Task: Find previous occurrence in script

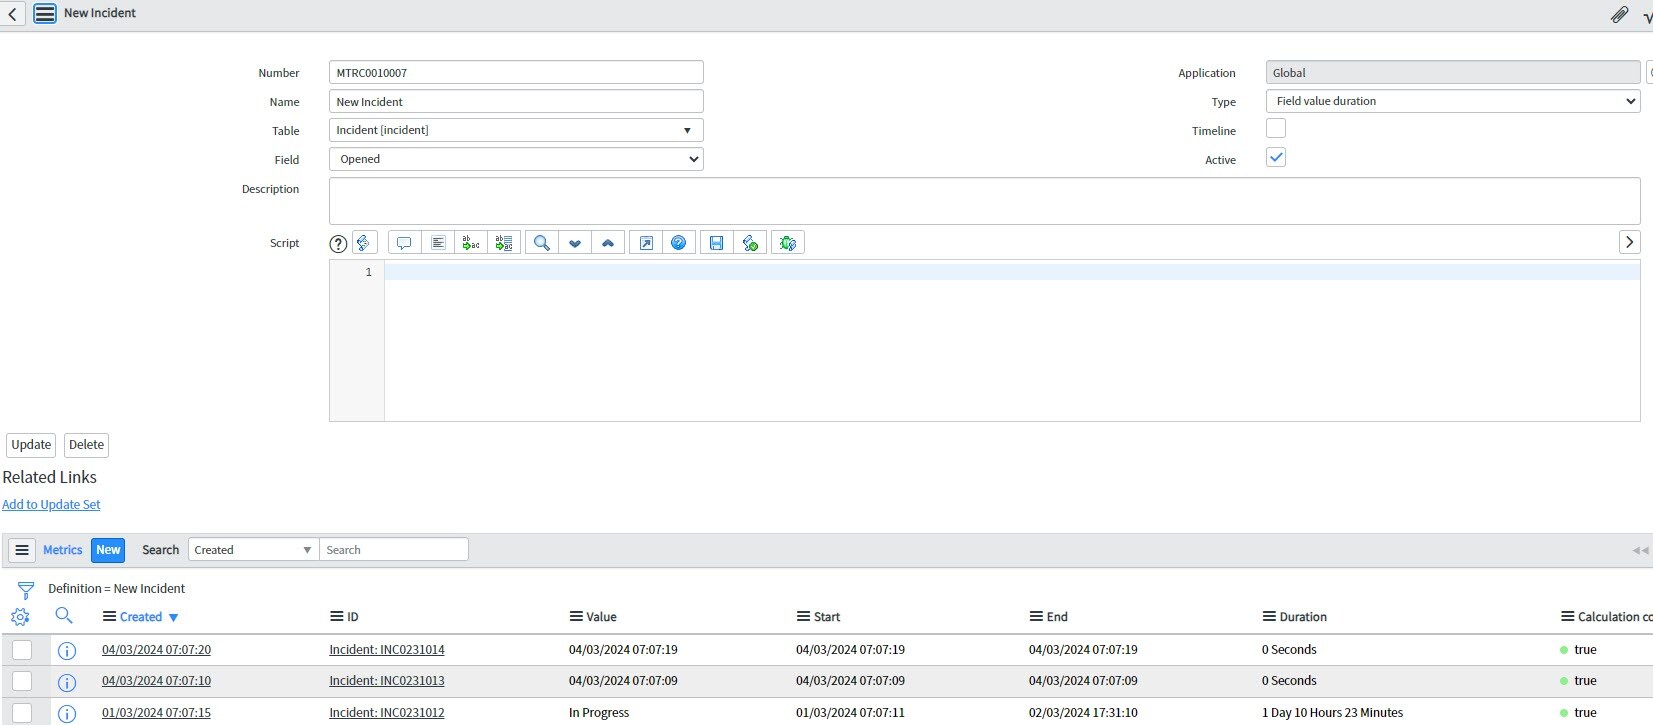Action: point(608,243)
